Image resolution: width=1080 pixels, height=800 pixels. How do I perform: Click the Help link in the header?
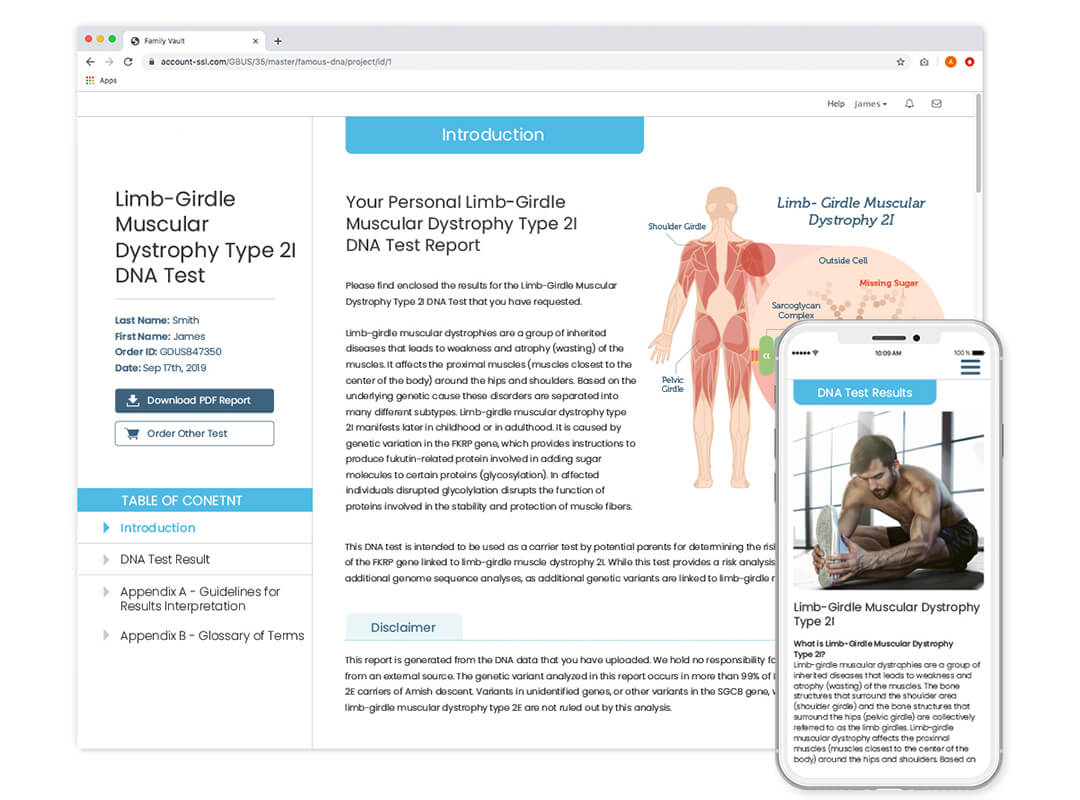(835, 104)
